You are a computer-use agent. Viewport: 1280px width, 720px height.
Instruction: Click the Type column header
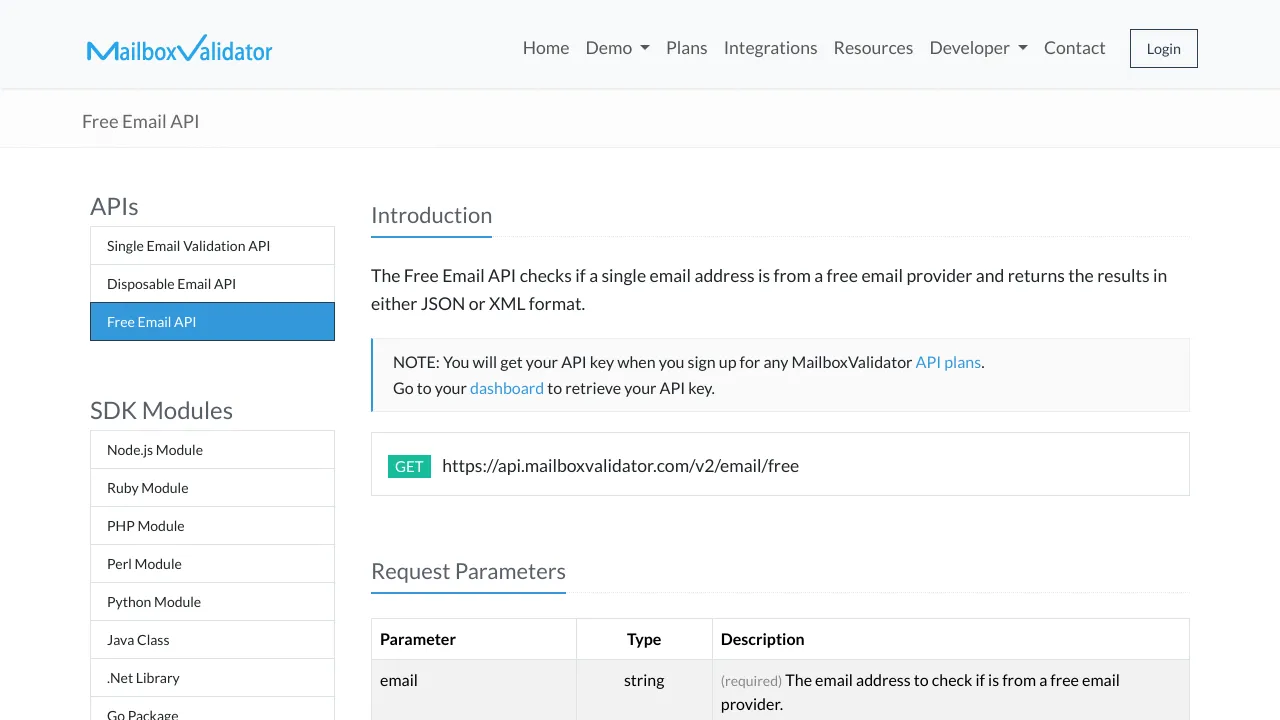tap(644, 639)
